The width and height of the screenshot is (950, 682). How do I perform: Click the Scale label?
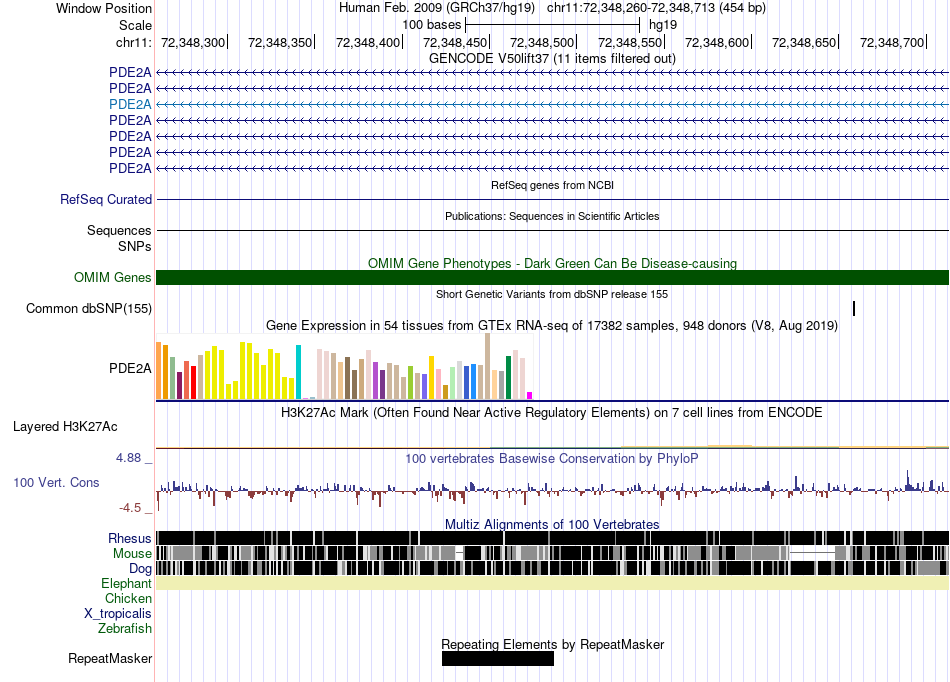click(135, 25)
